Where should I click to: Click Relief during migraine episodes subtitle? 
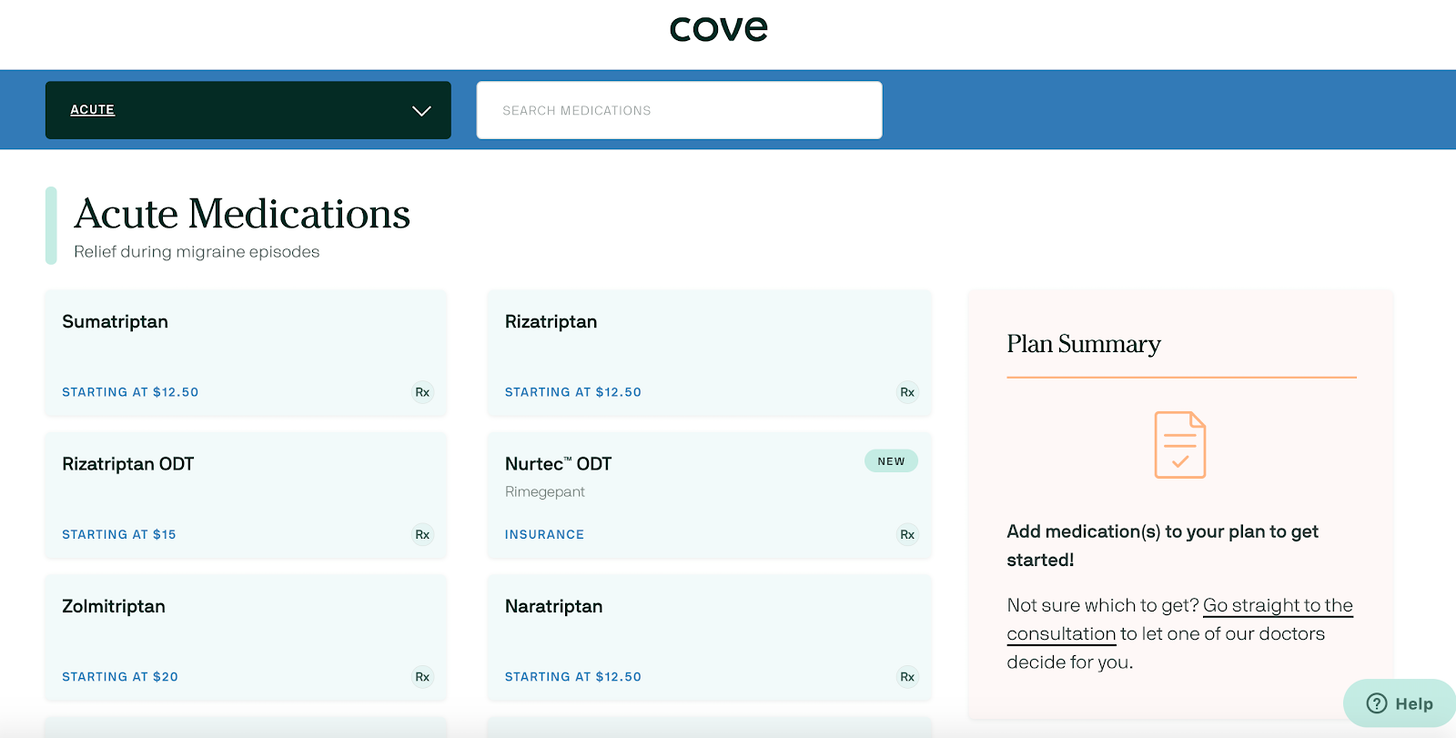point(197,252)
